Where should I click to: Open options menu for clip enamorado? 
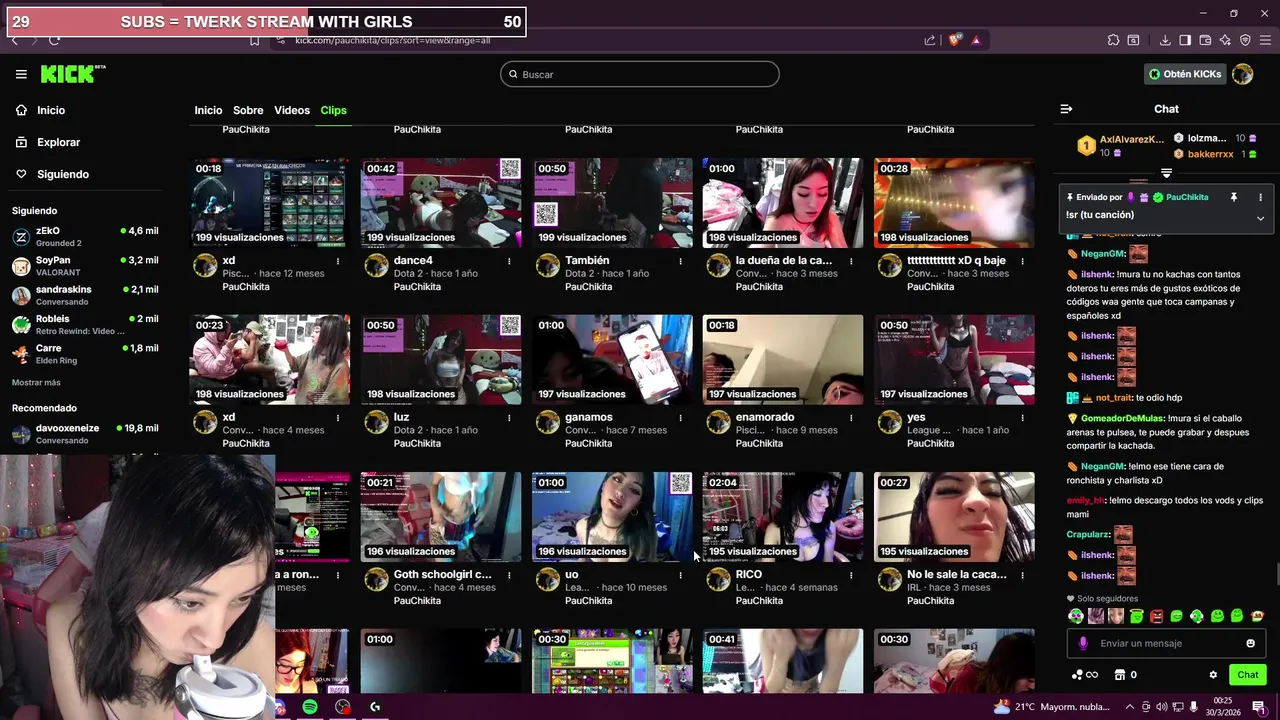coord(851,418)
